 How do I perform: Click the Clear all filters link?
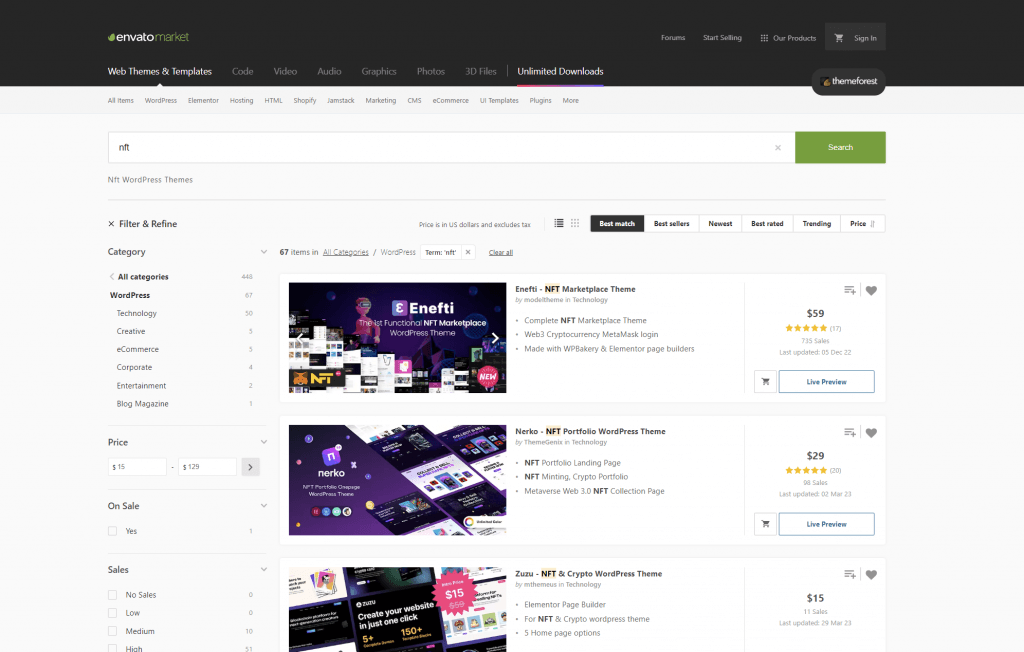pos(501,252)
